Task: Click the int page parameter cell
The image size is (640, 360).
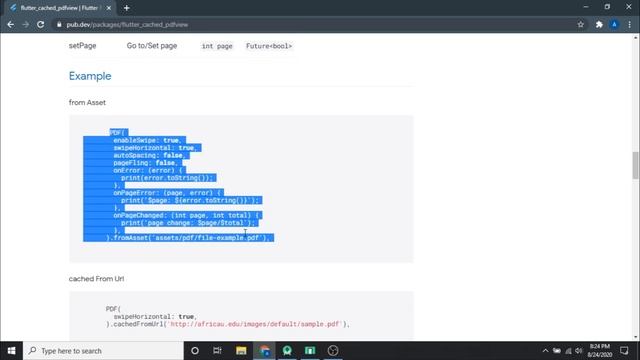Action: [x=217, y=46]
